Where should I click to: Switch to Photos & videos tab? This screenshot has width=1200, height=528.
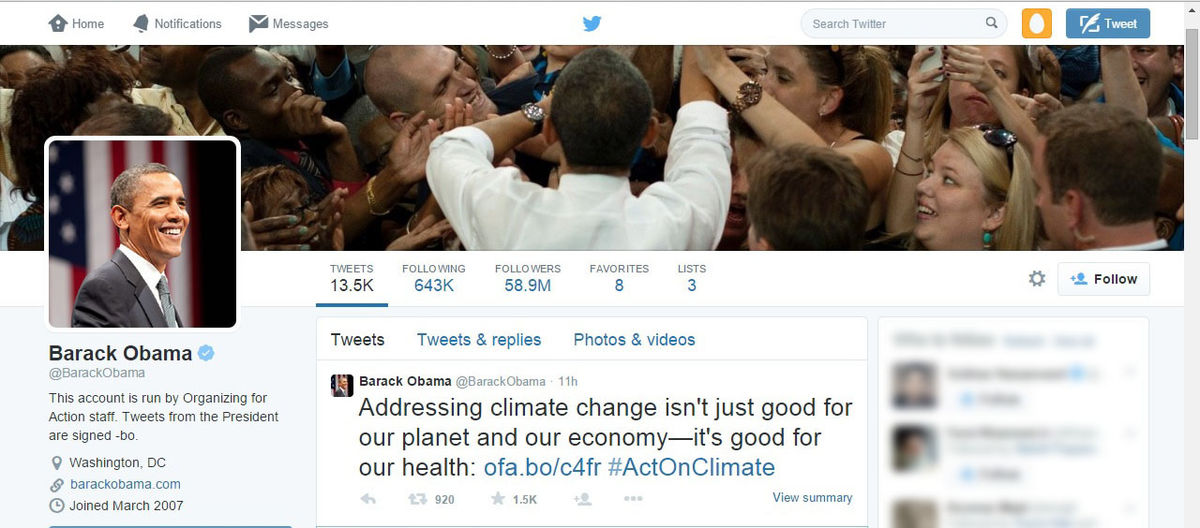point(634,340)
